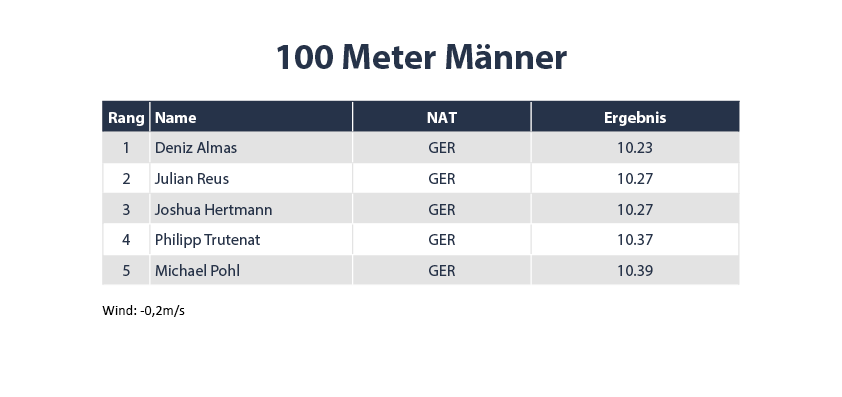Select rank 3 cell
The height and width of the screenshot is (397, 842).
coord(126,209)
